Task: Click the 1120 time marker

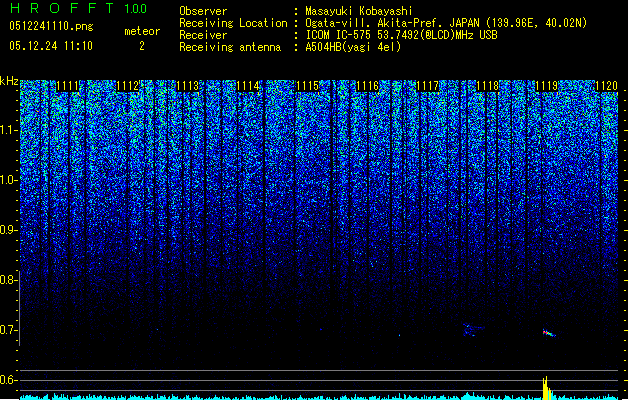Action: [x=607, y=86]
